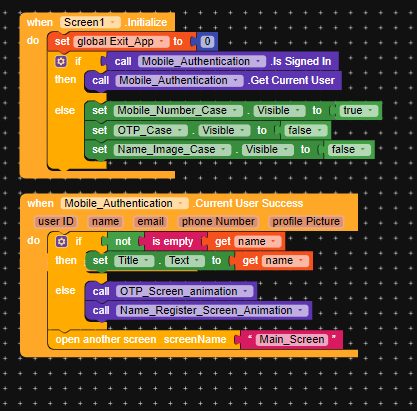Screen dimensions: 417x411
Task: Toggle OTP_Case visible false value dropdown
Action: click(x=305, y=130)
